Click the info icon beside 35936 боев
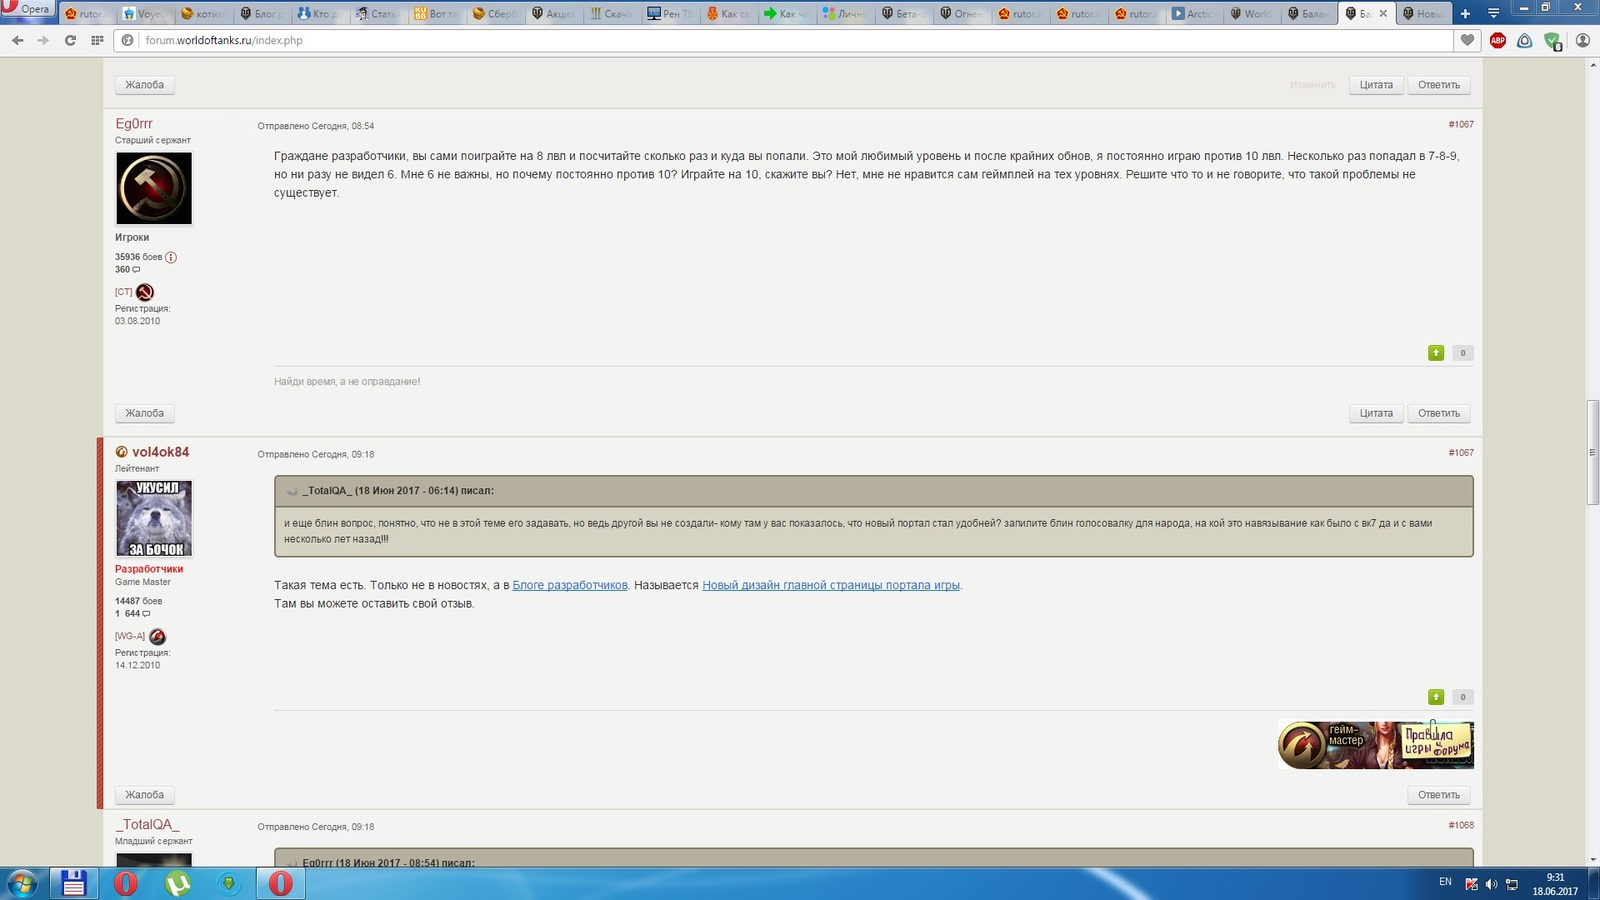Viewport: 1600px width, 900px height. point(171,257)
